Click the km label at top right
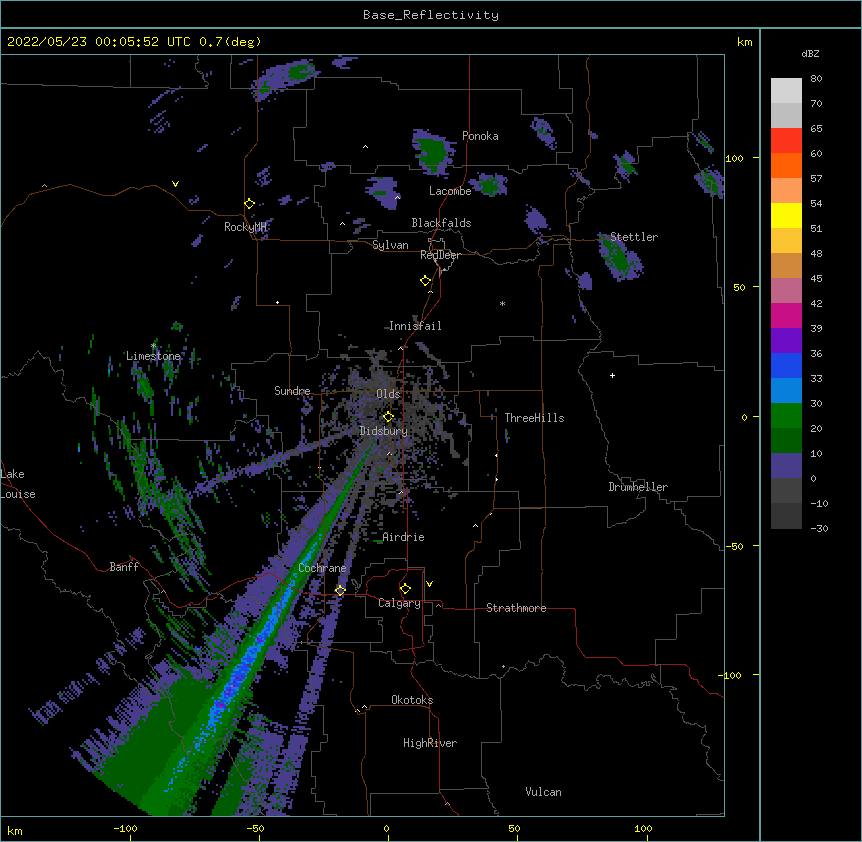 point(744,42)
